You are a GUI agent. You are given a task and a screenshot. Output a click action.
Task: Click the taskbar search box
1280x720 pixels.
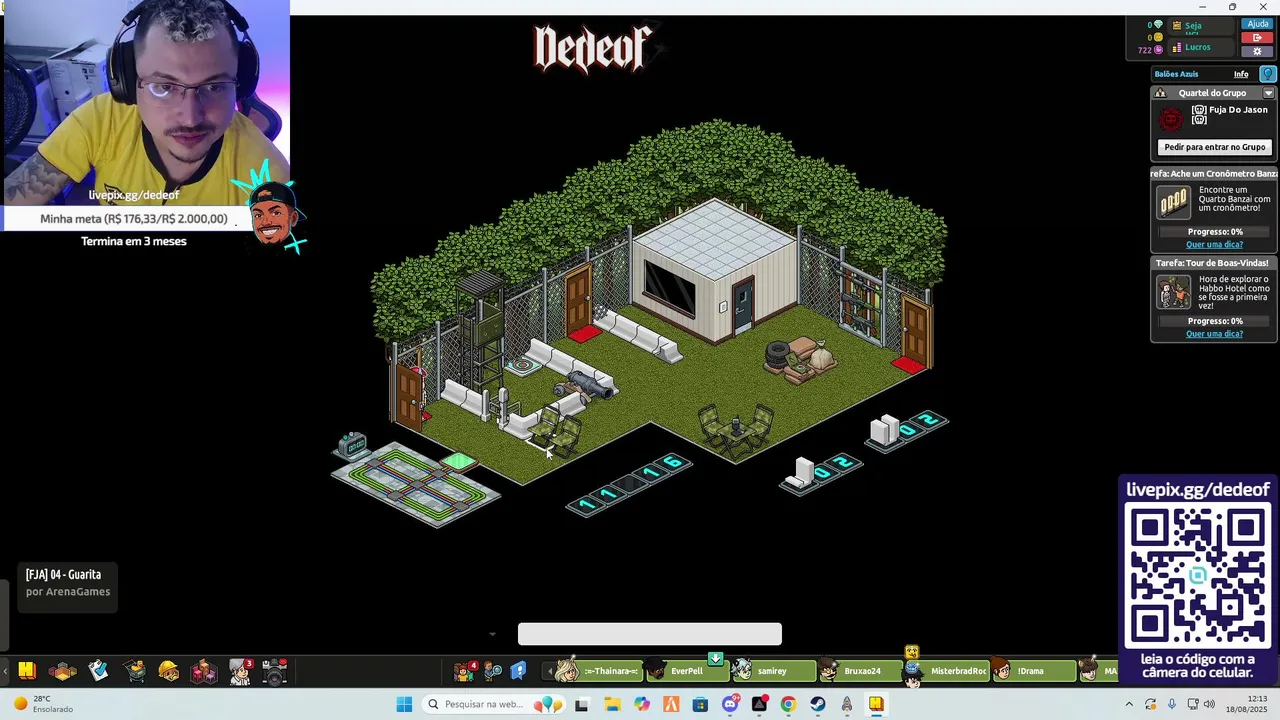[495, 704]
